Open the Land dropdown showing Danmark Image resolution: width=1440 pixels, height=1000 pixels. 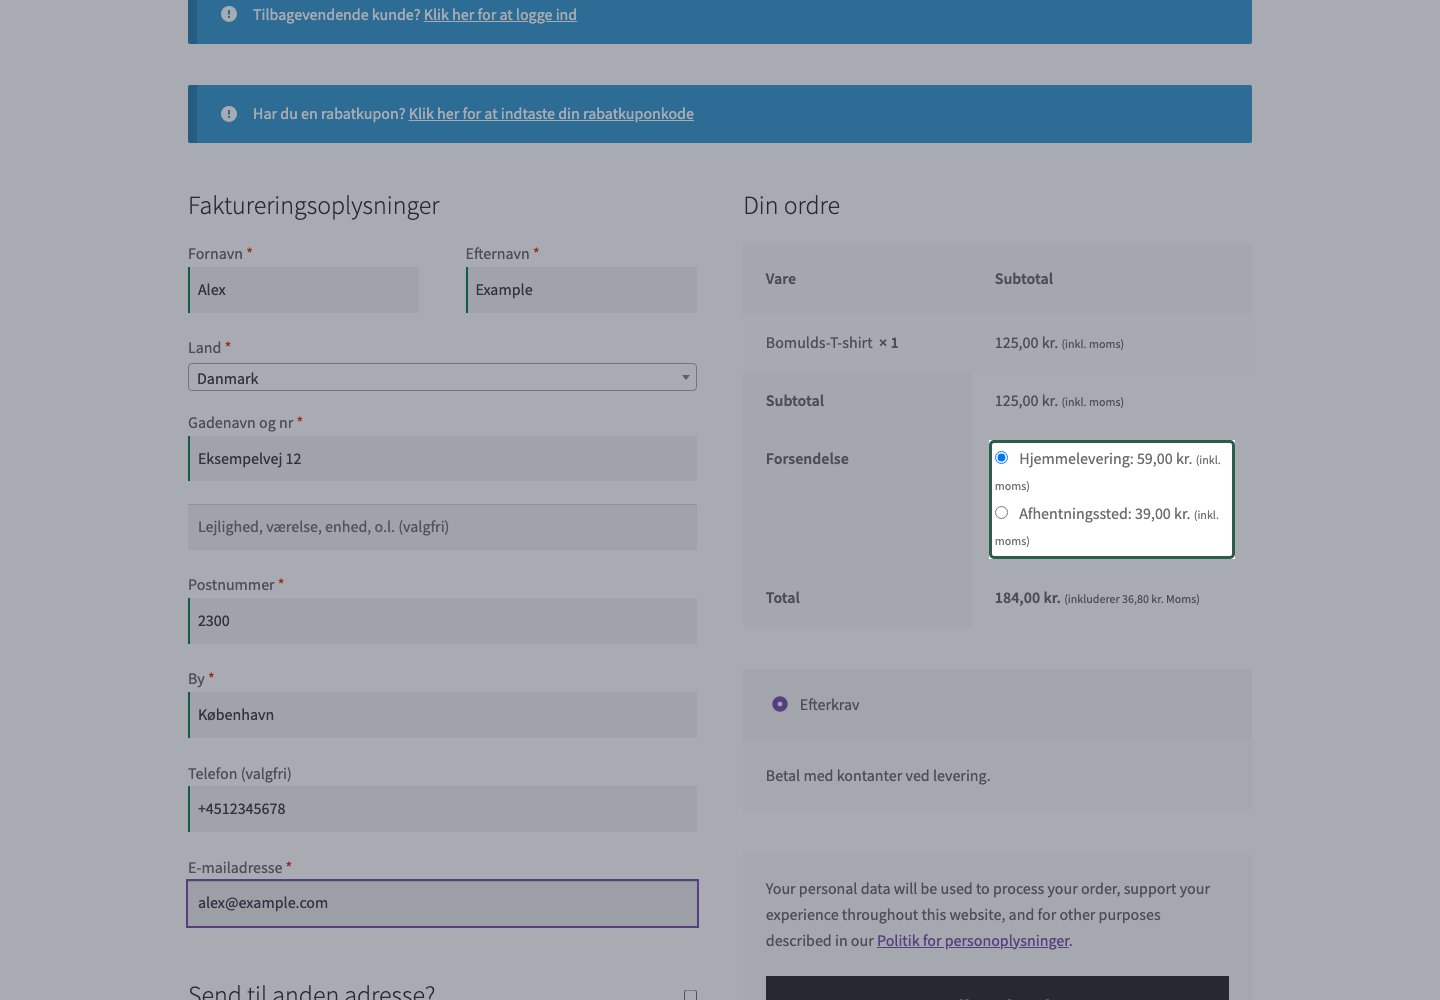click(x=442, y=377)
